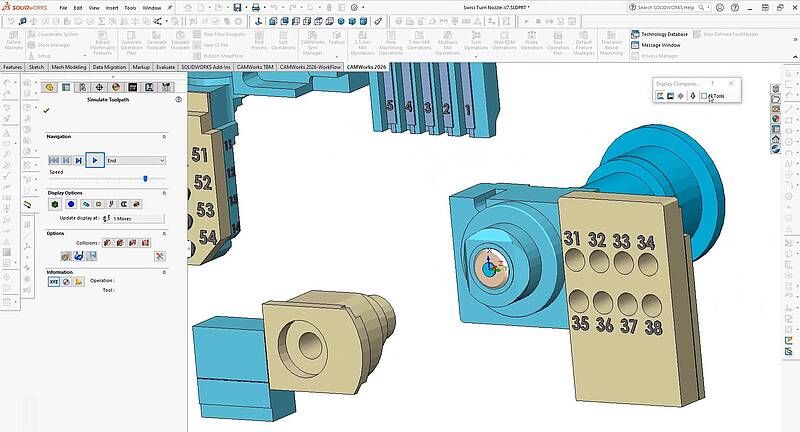Image resolution: width=800 pixels, height=432 pixels.
Task: Click the green checkmark to accept simulation
Action: click(x=46, y=110)
